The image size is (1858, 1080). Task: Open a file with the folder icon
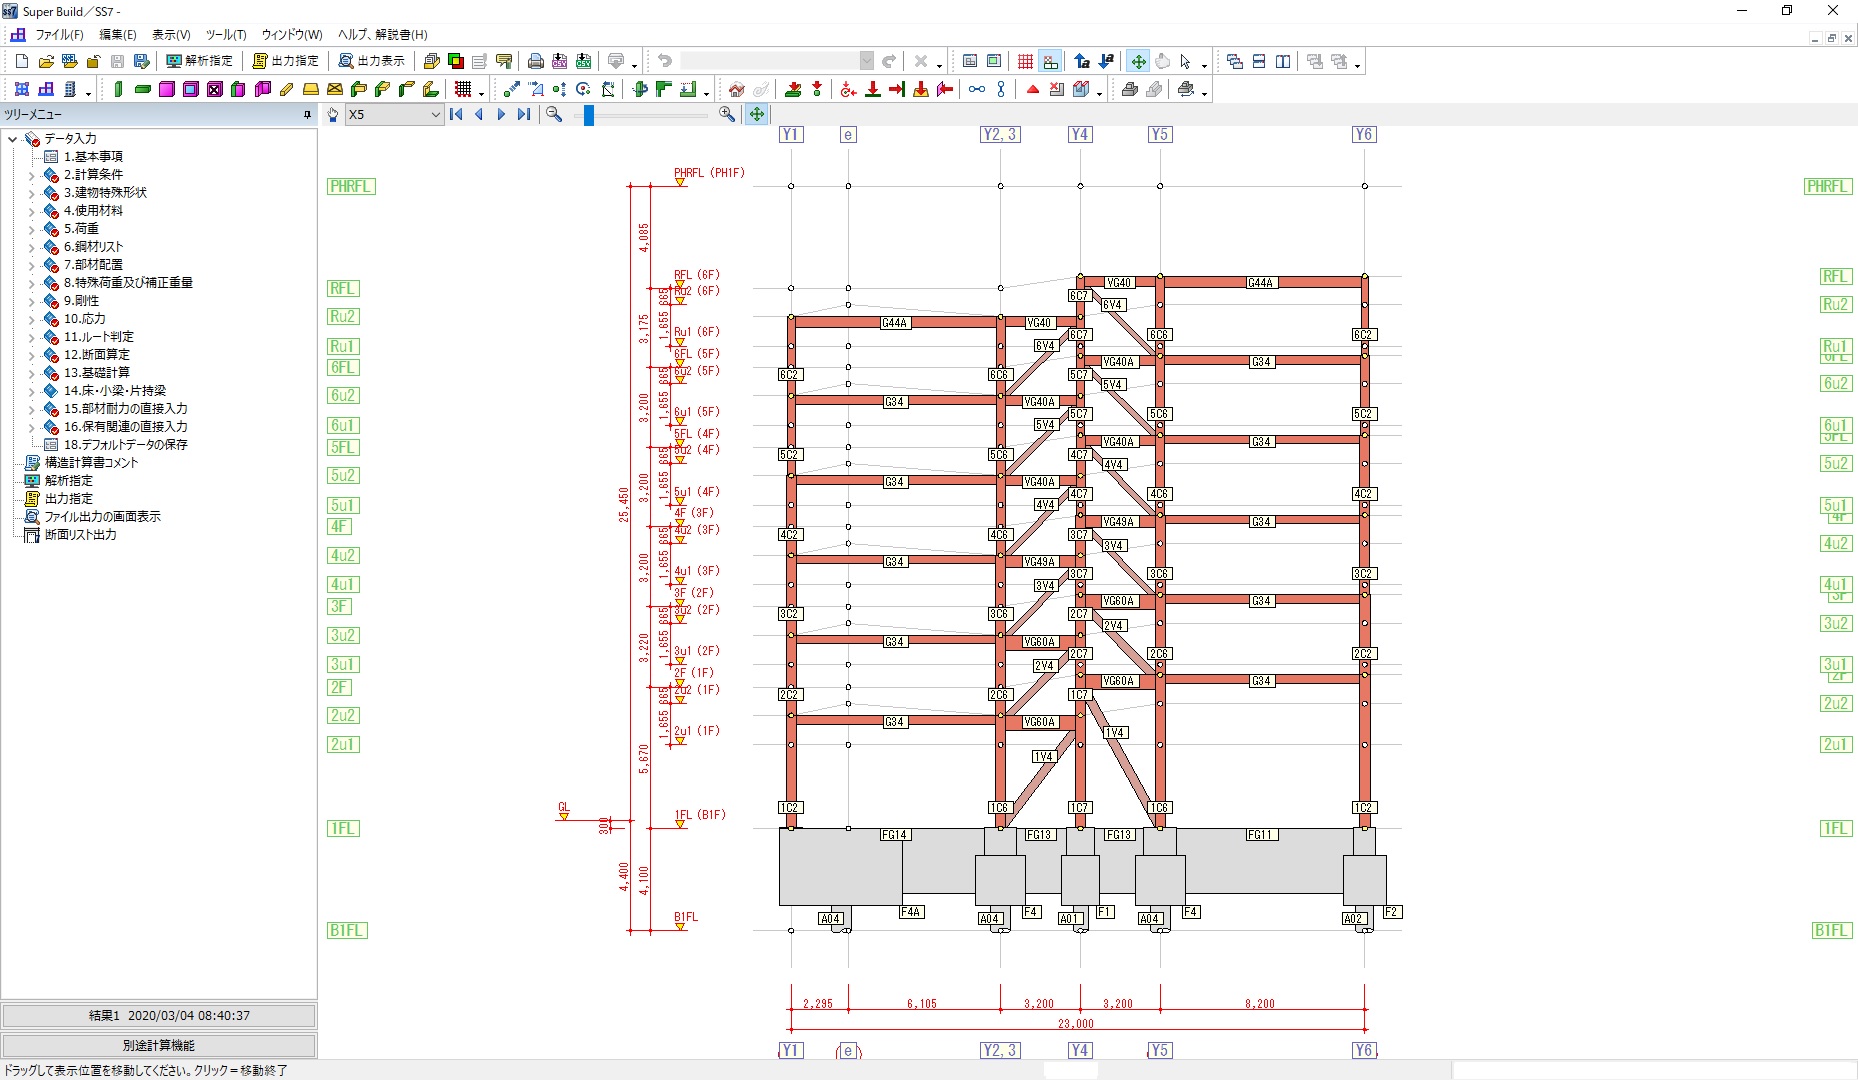[46, 62]
